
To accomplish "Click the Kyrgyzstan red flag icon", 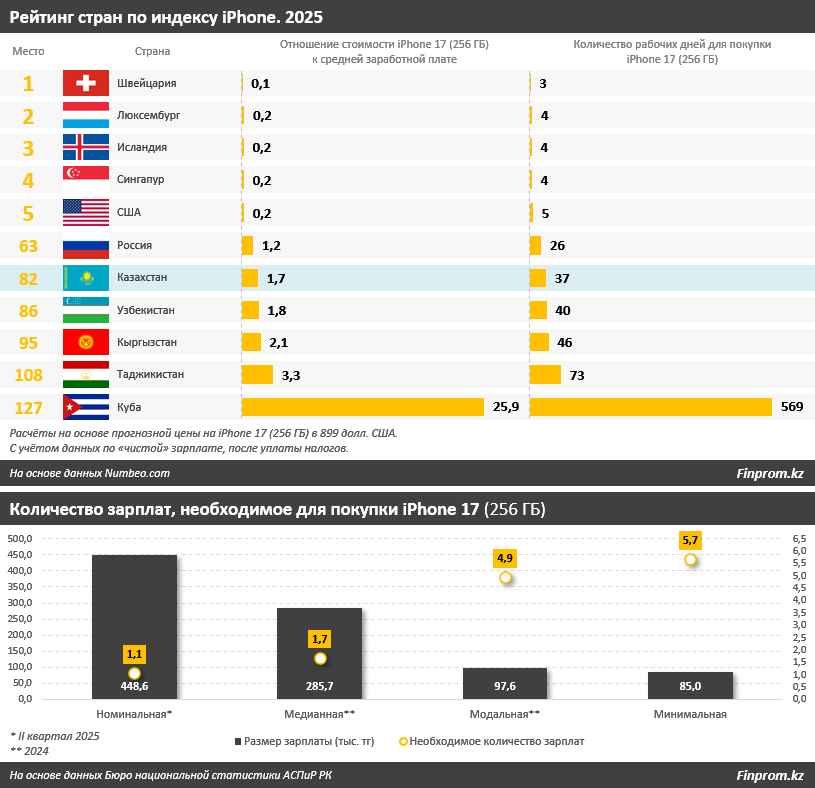I will 86,342.
